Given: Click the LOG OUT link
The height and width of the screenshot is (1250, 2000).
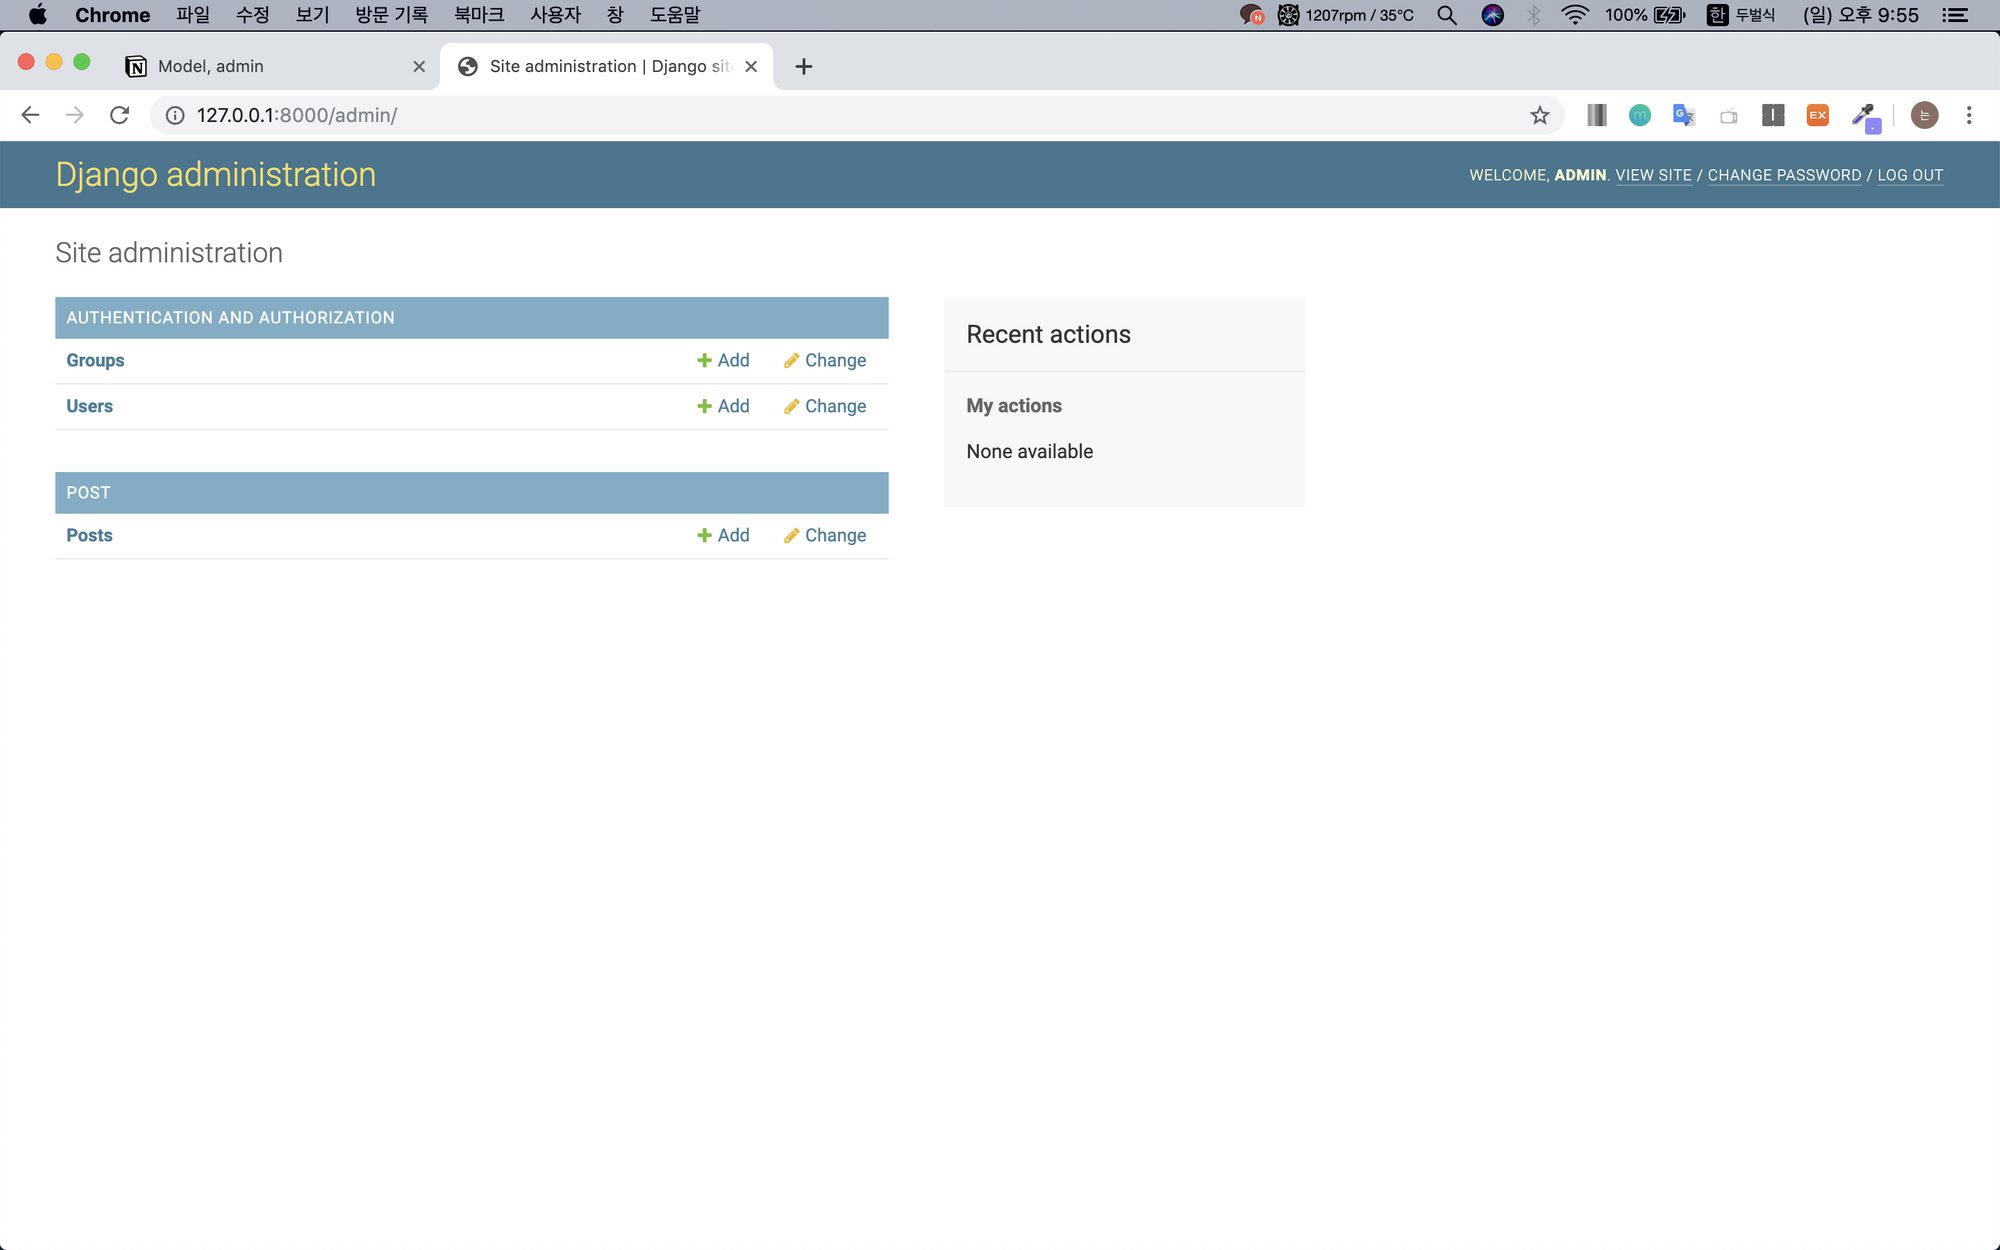Looking at the screenshot, I should pos(1910,175).
